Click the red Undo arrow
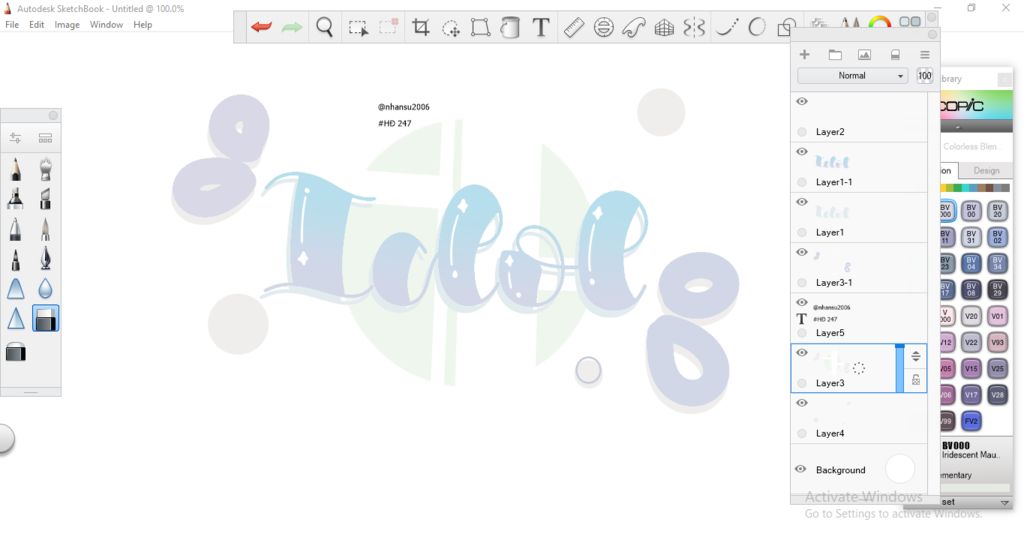 click(x=262, y=27)
